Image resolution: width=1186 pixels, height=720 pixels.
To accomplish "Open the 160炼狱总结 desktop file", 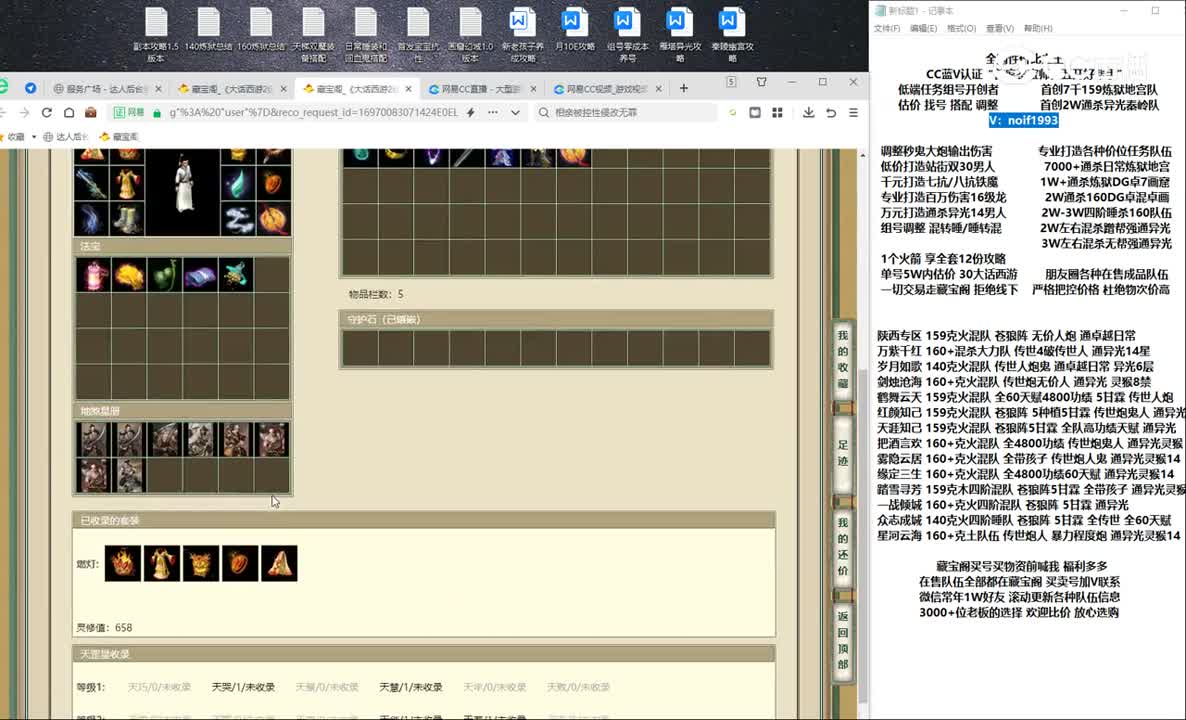I will [x=261, y=30].
